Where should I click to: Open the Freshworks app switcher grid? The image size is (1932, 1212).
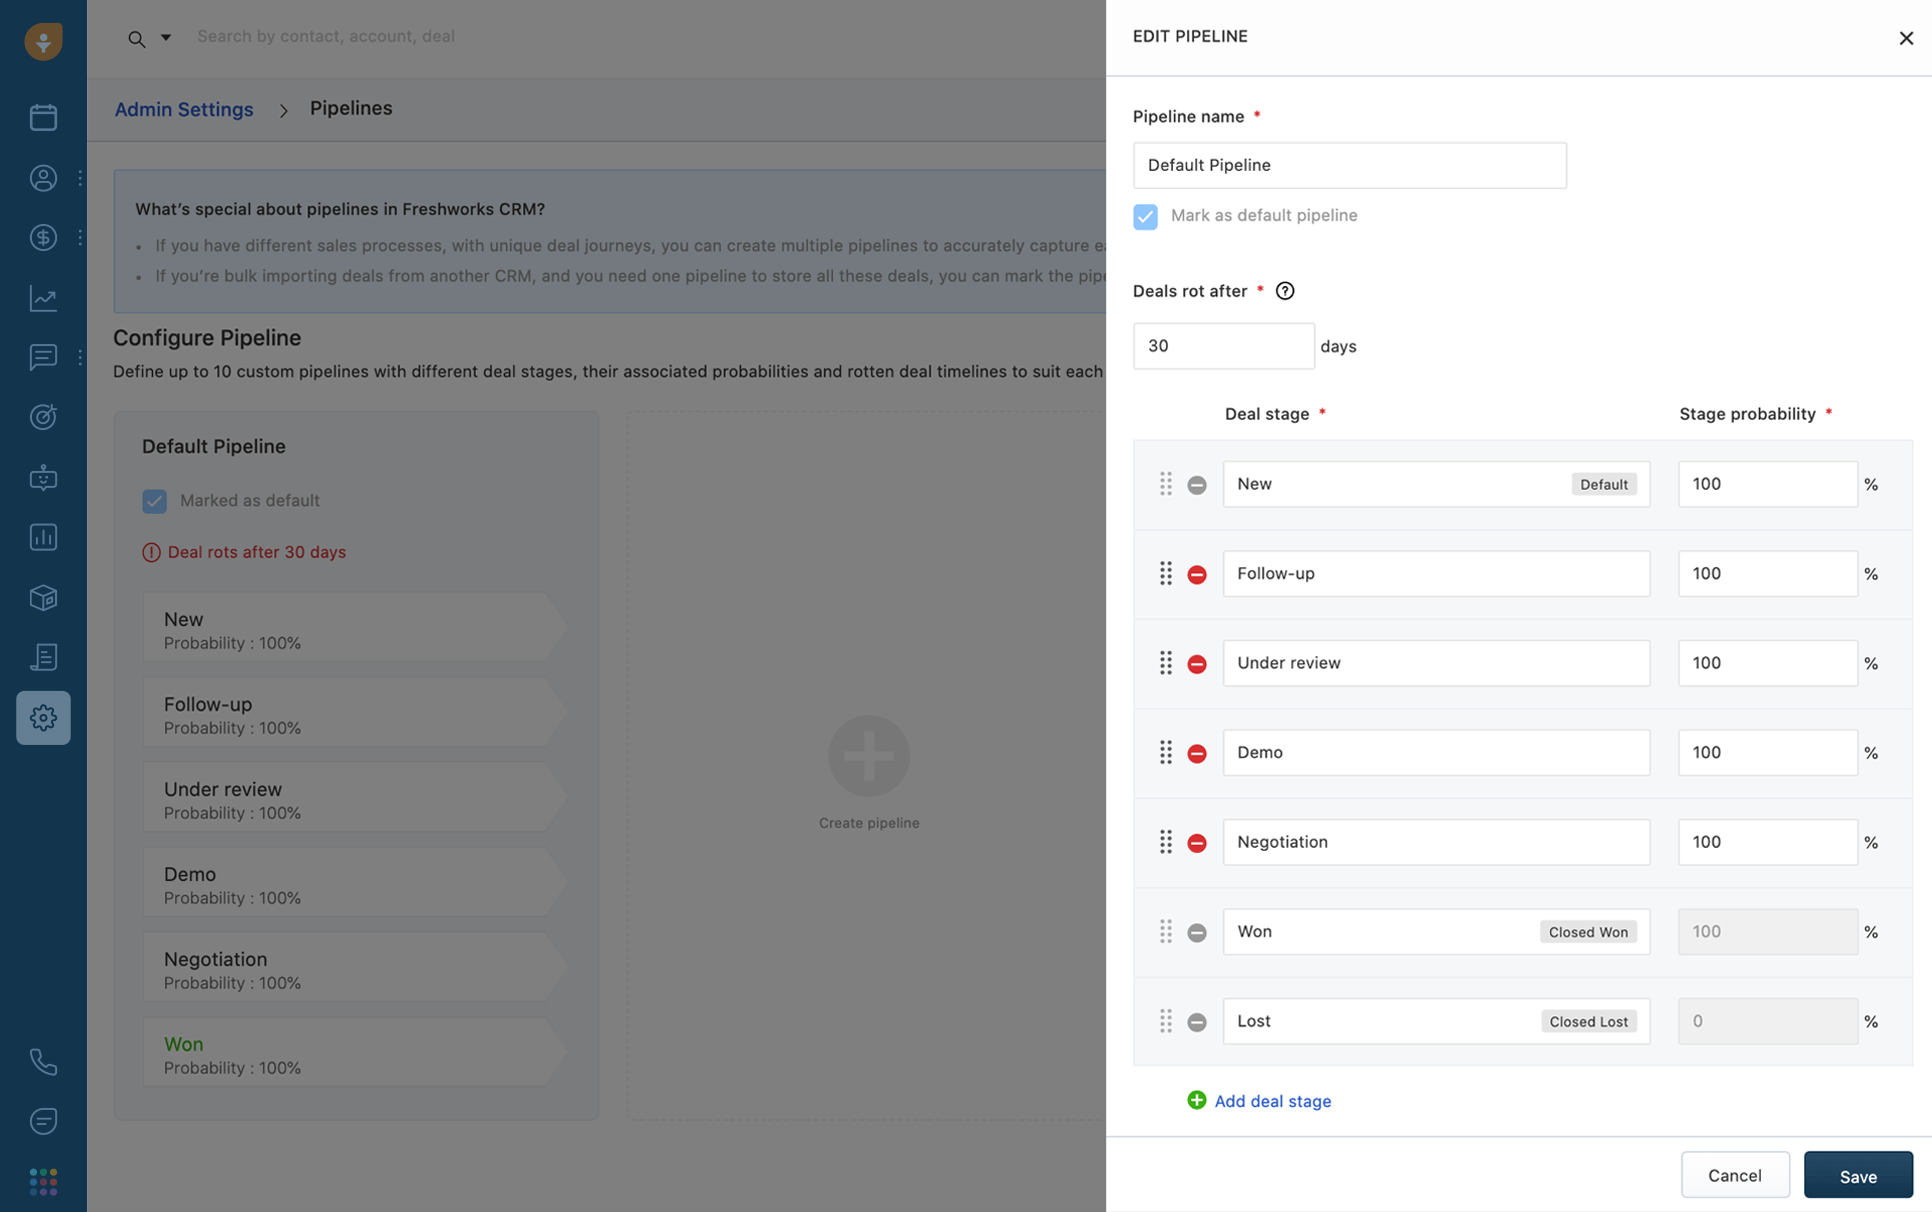pos(43,1181)
